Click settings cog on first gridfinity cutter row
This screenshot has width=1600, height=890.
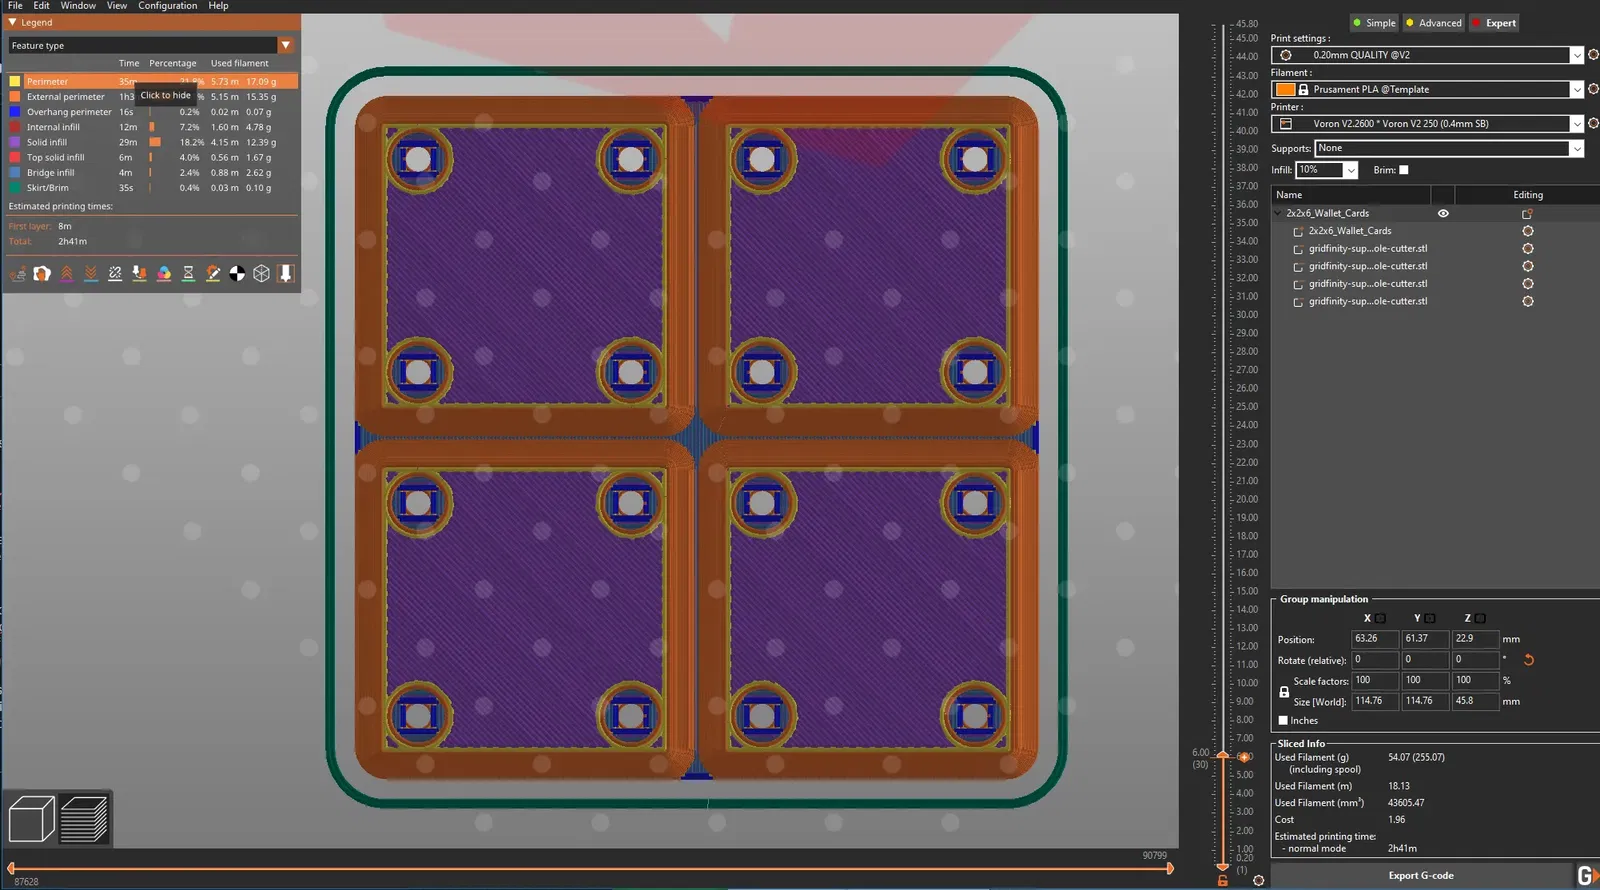coord(1528,249)
